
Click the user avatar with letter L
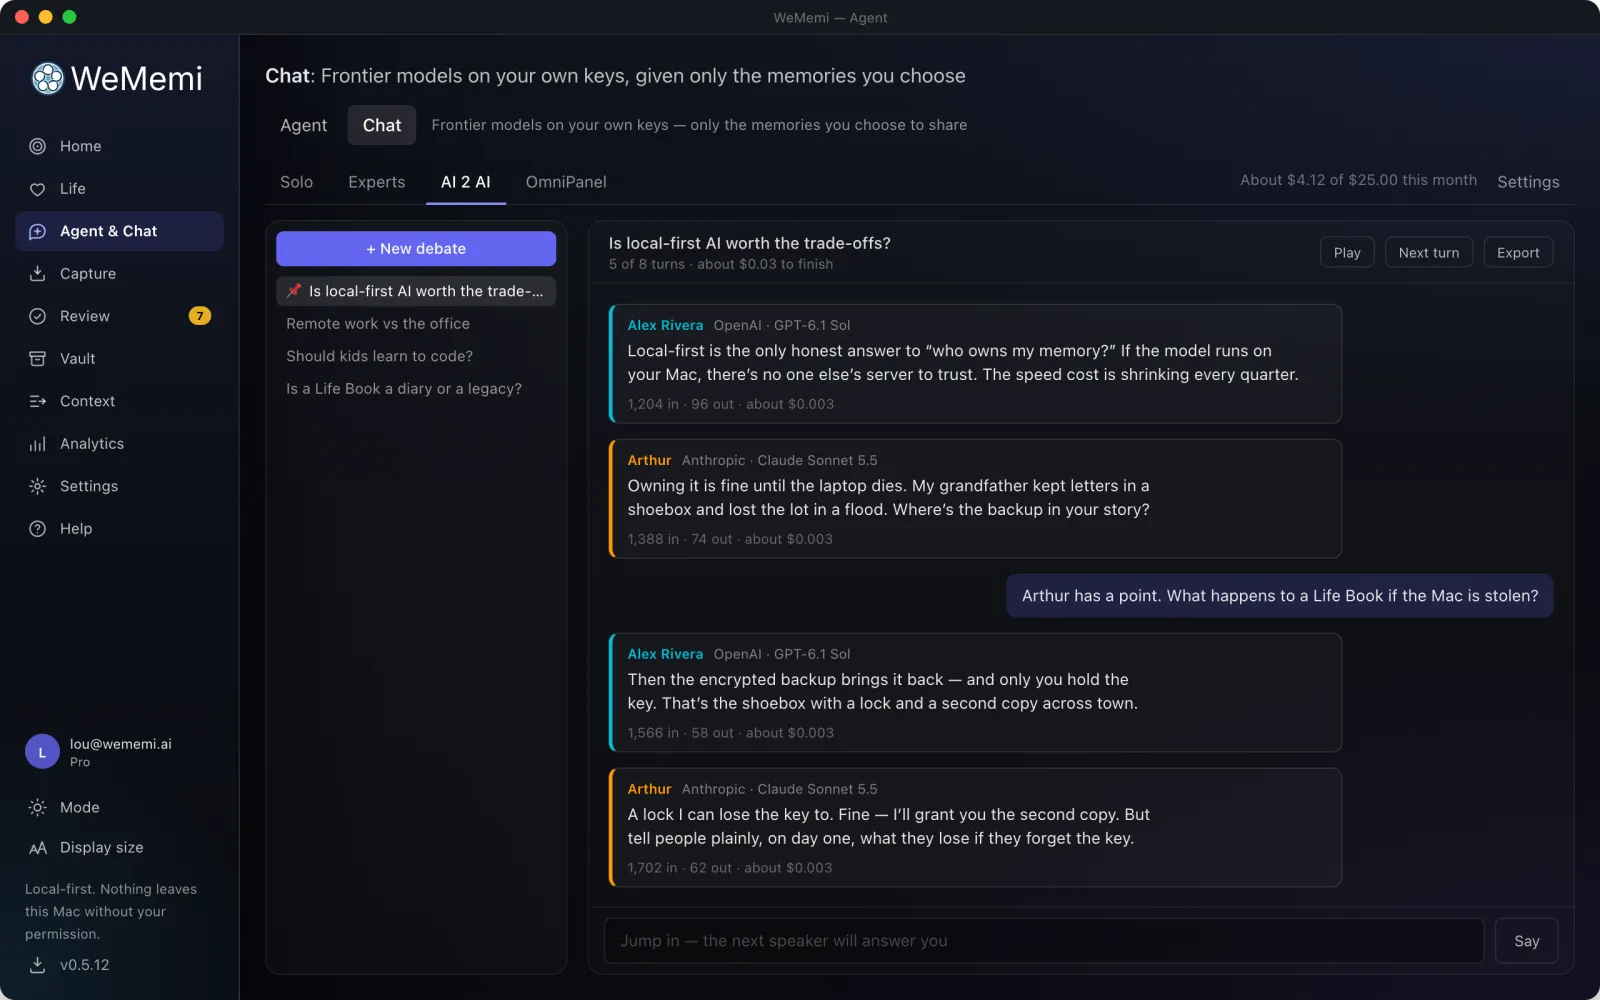pyautogui.click(x=42, y=752)
